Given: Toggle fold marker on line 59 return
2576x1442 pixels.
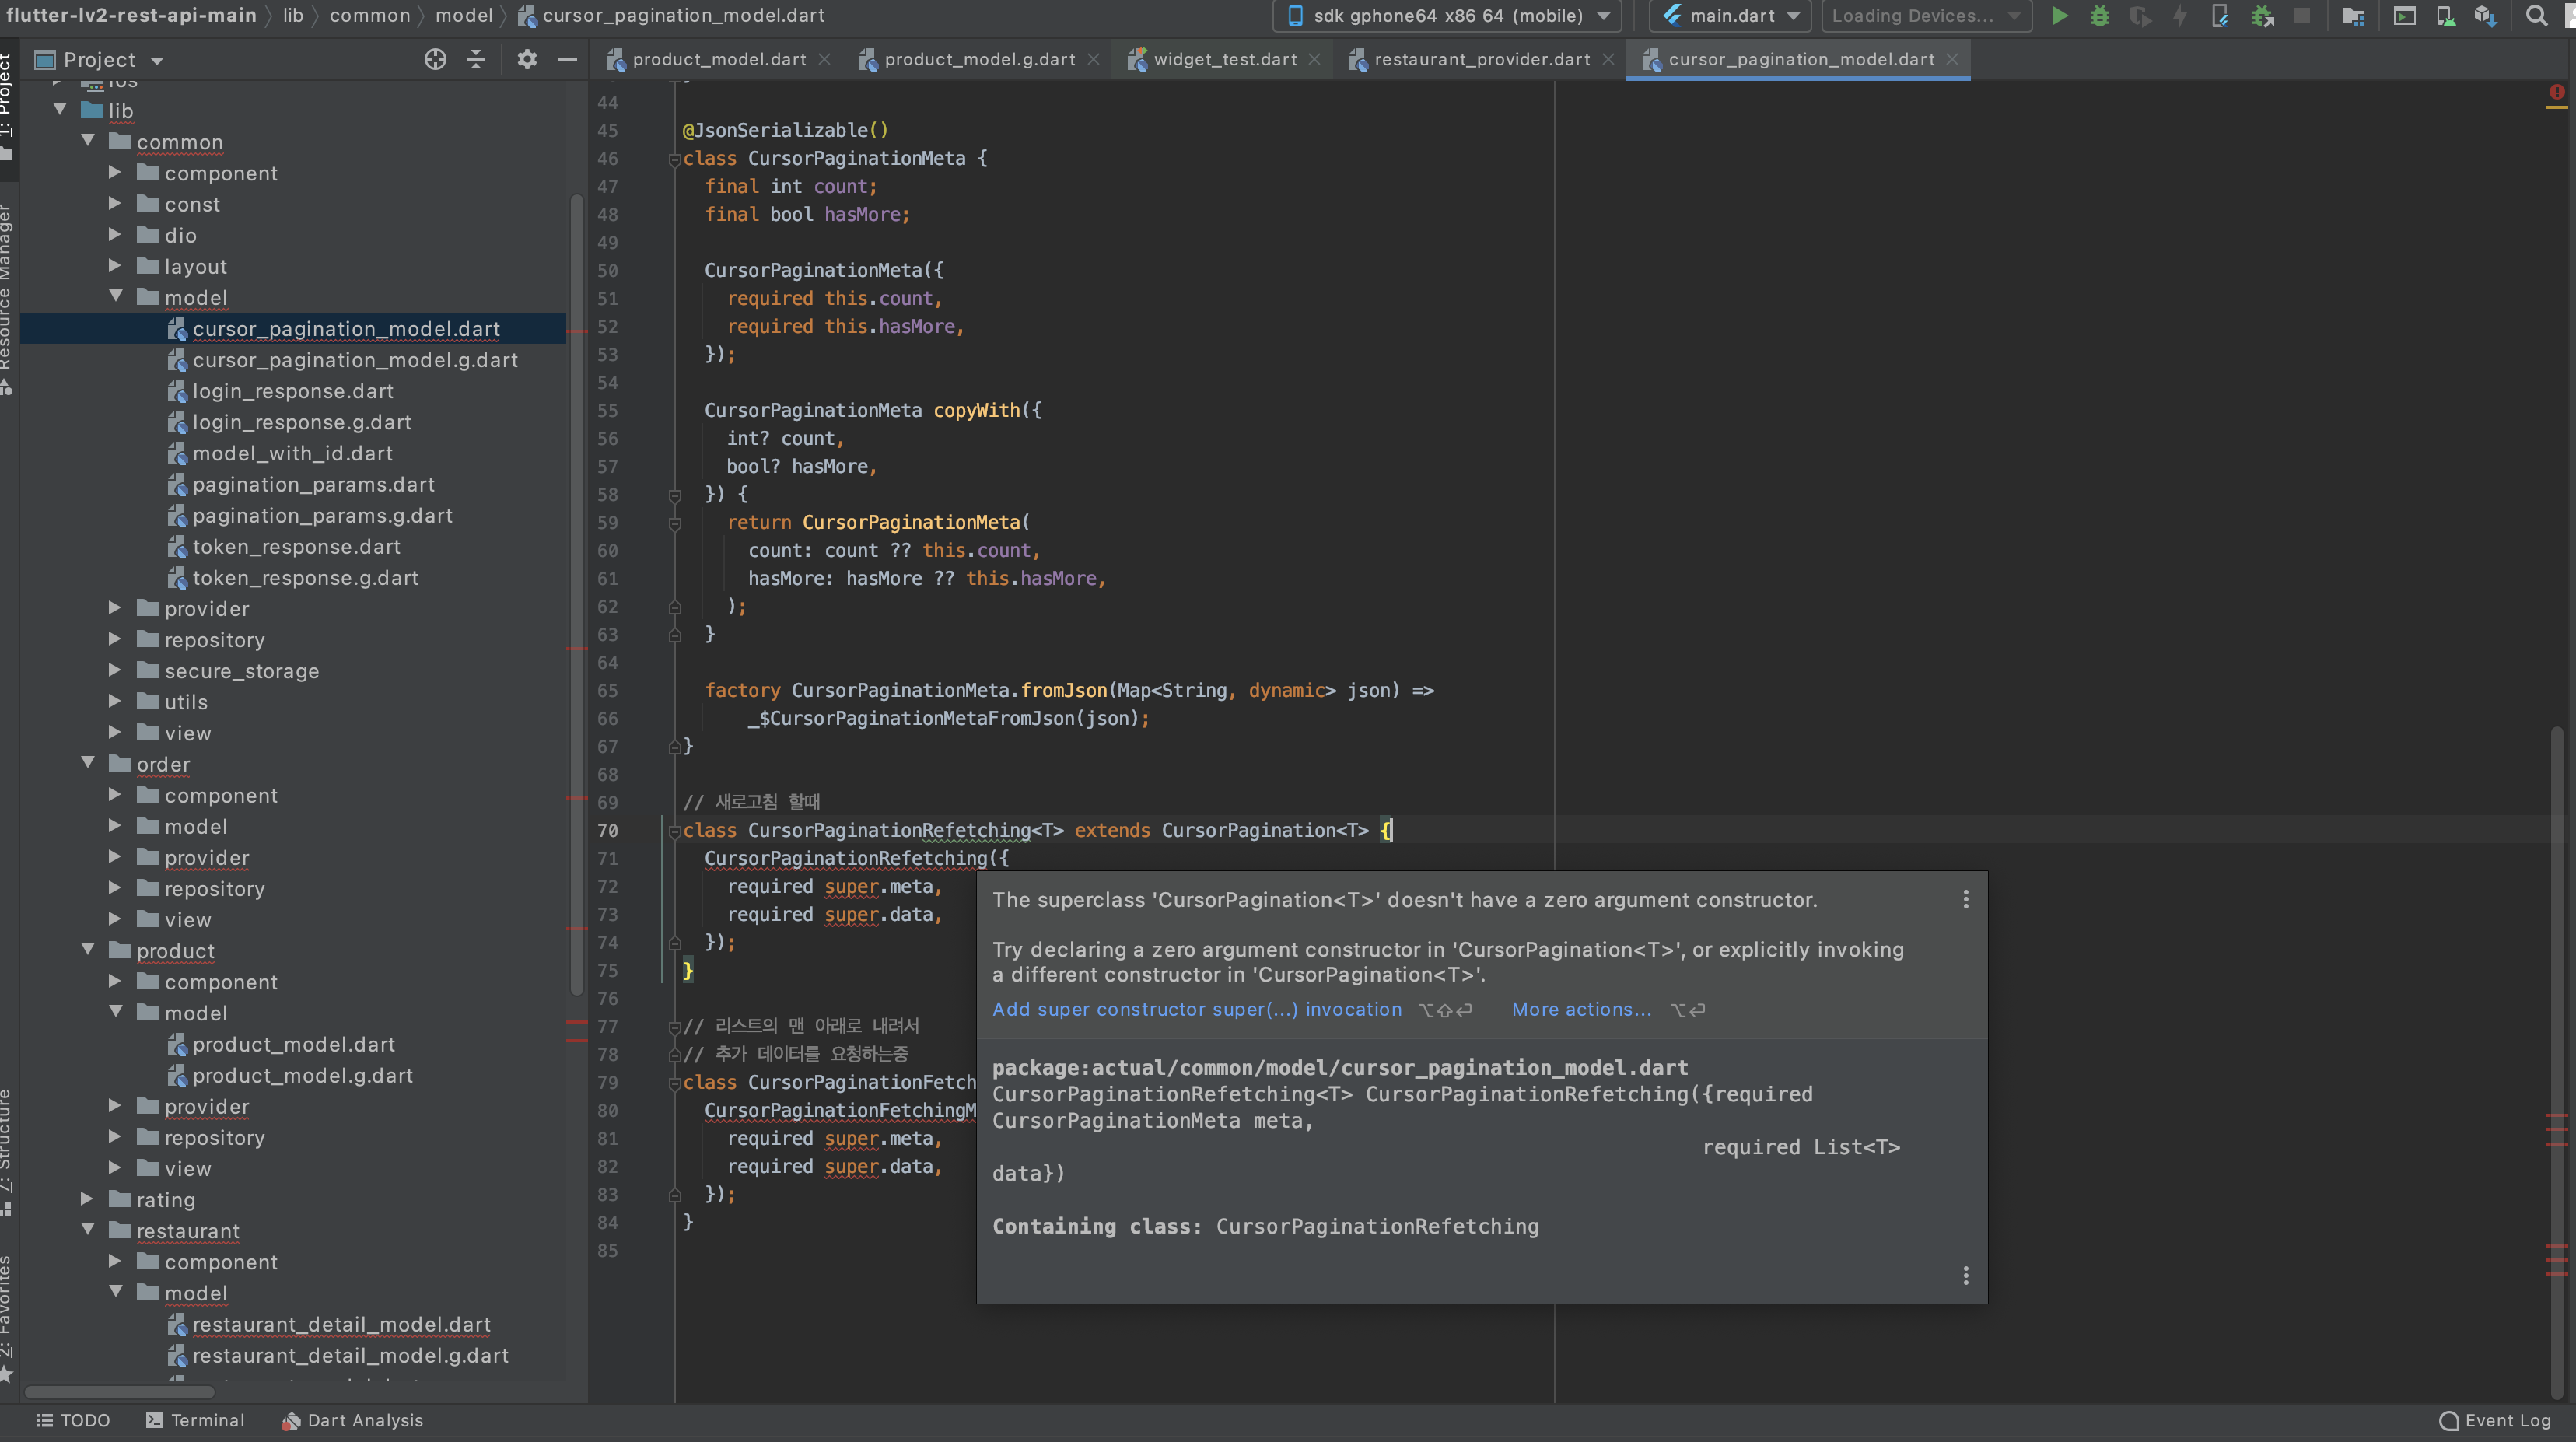Looking at the screenshot, I should [x=674, y=523].
